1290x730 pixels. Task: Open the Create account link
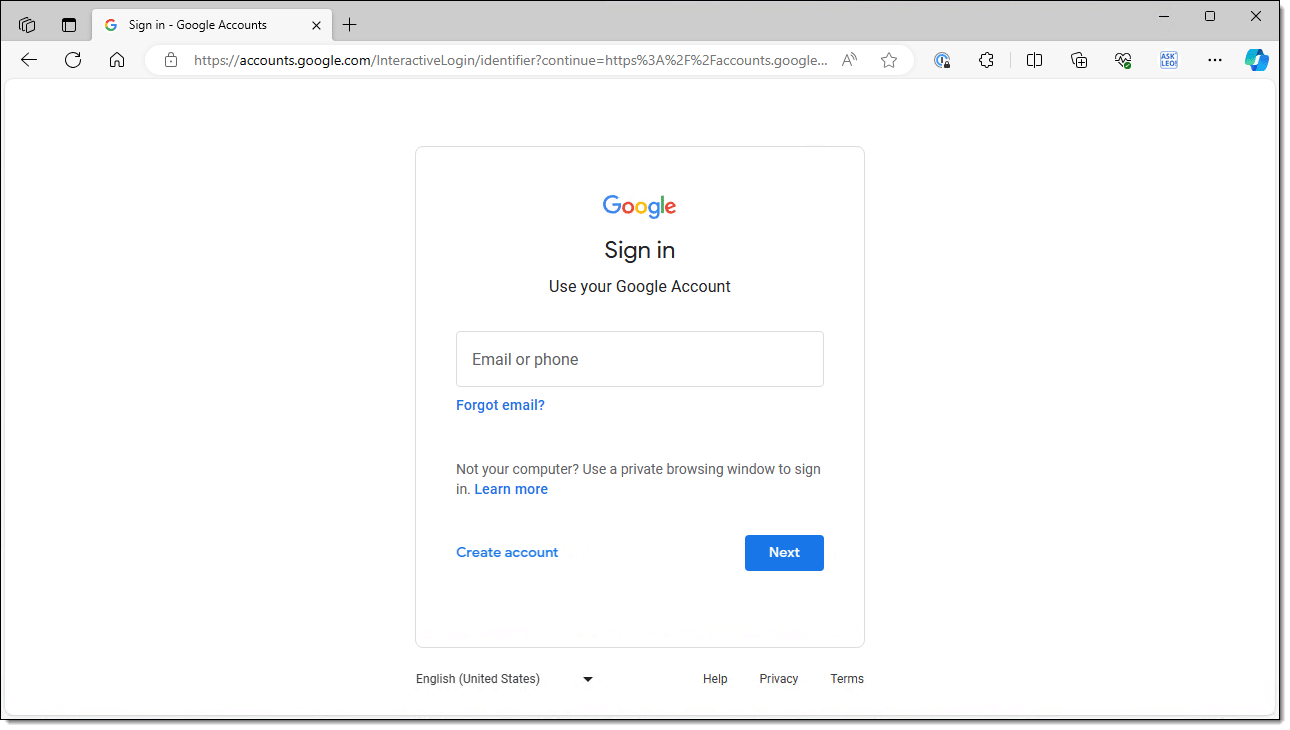click(x=507, y=552)
